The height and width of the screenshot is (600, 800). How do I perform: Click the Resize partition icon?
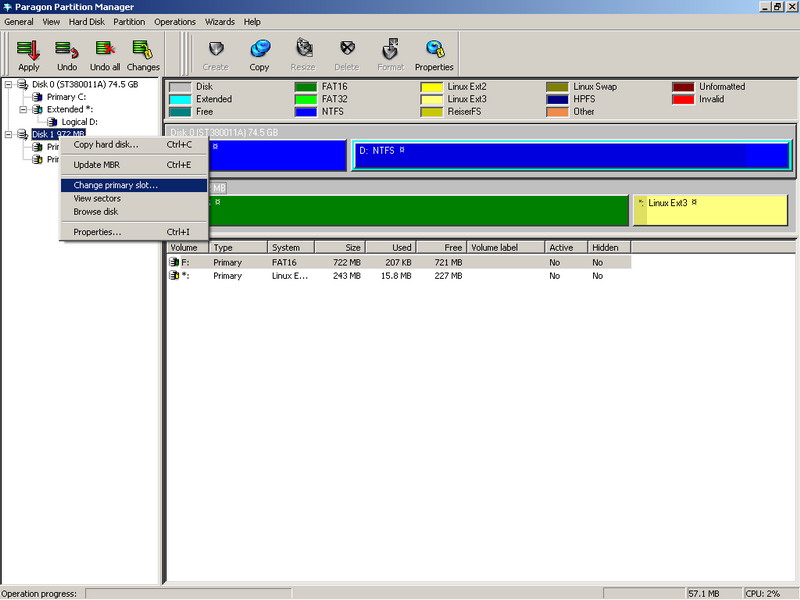[303, 49]
